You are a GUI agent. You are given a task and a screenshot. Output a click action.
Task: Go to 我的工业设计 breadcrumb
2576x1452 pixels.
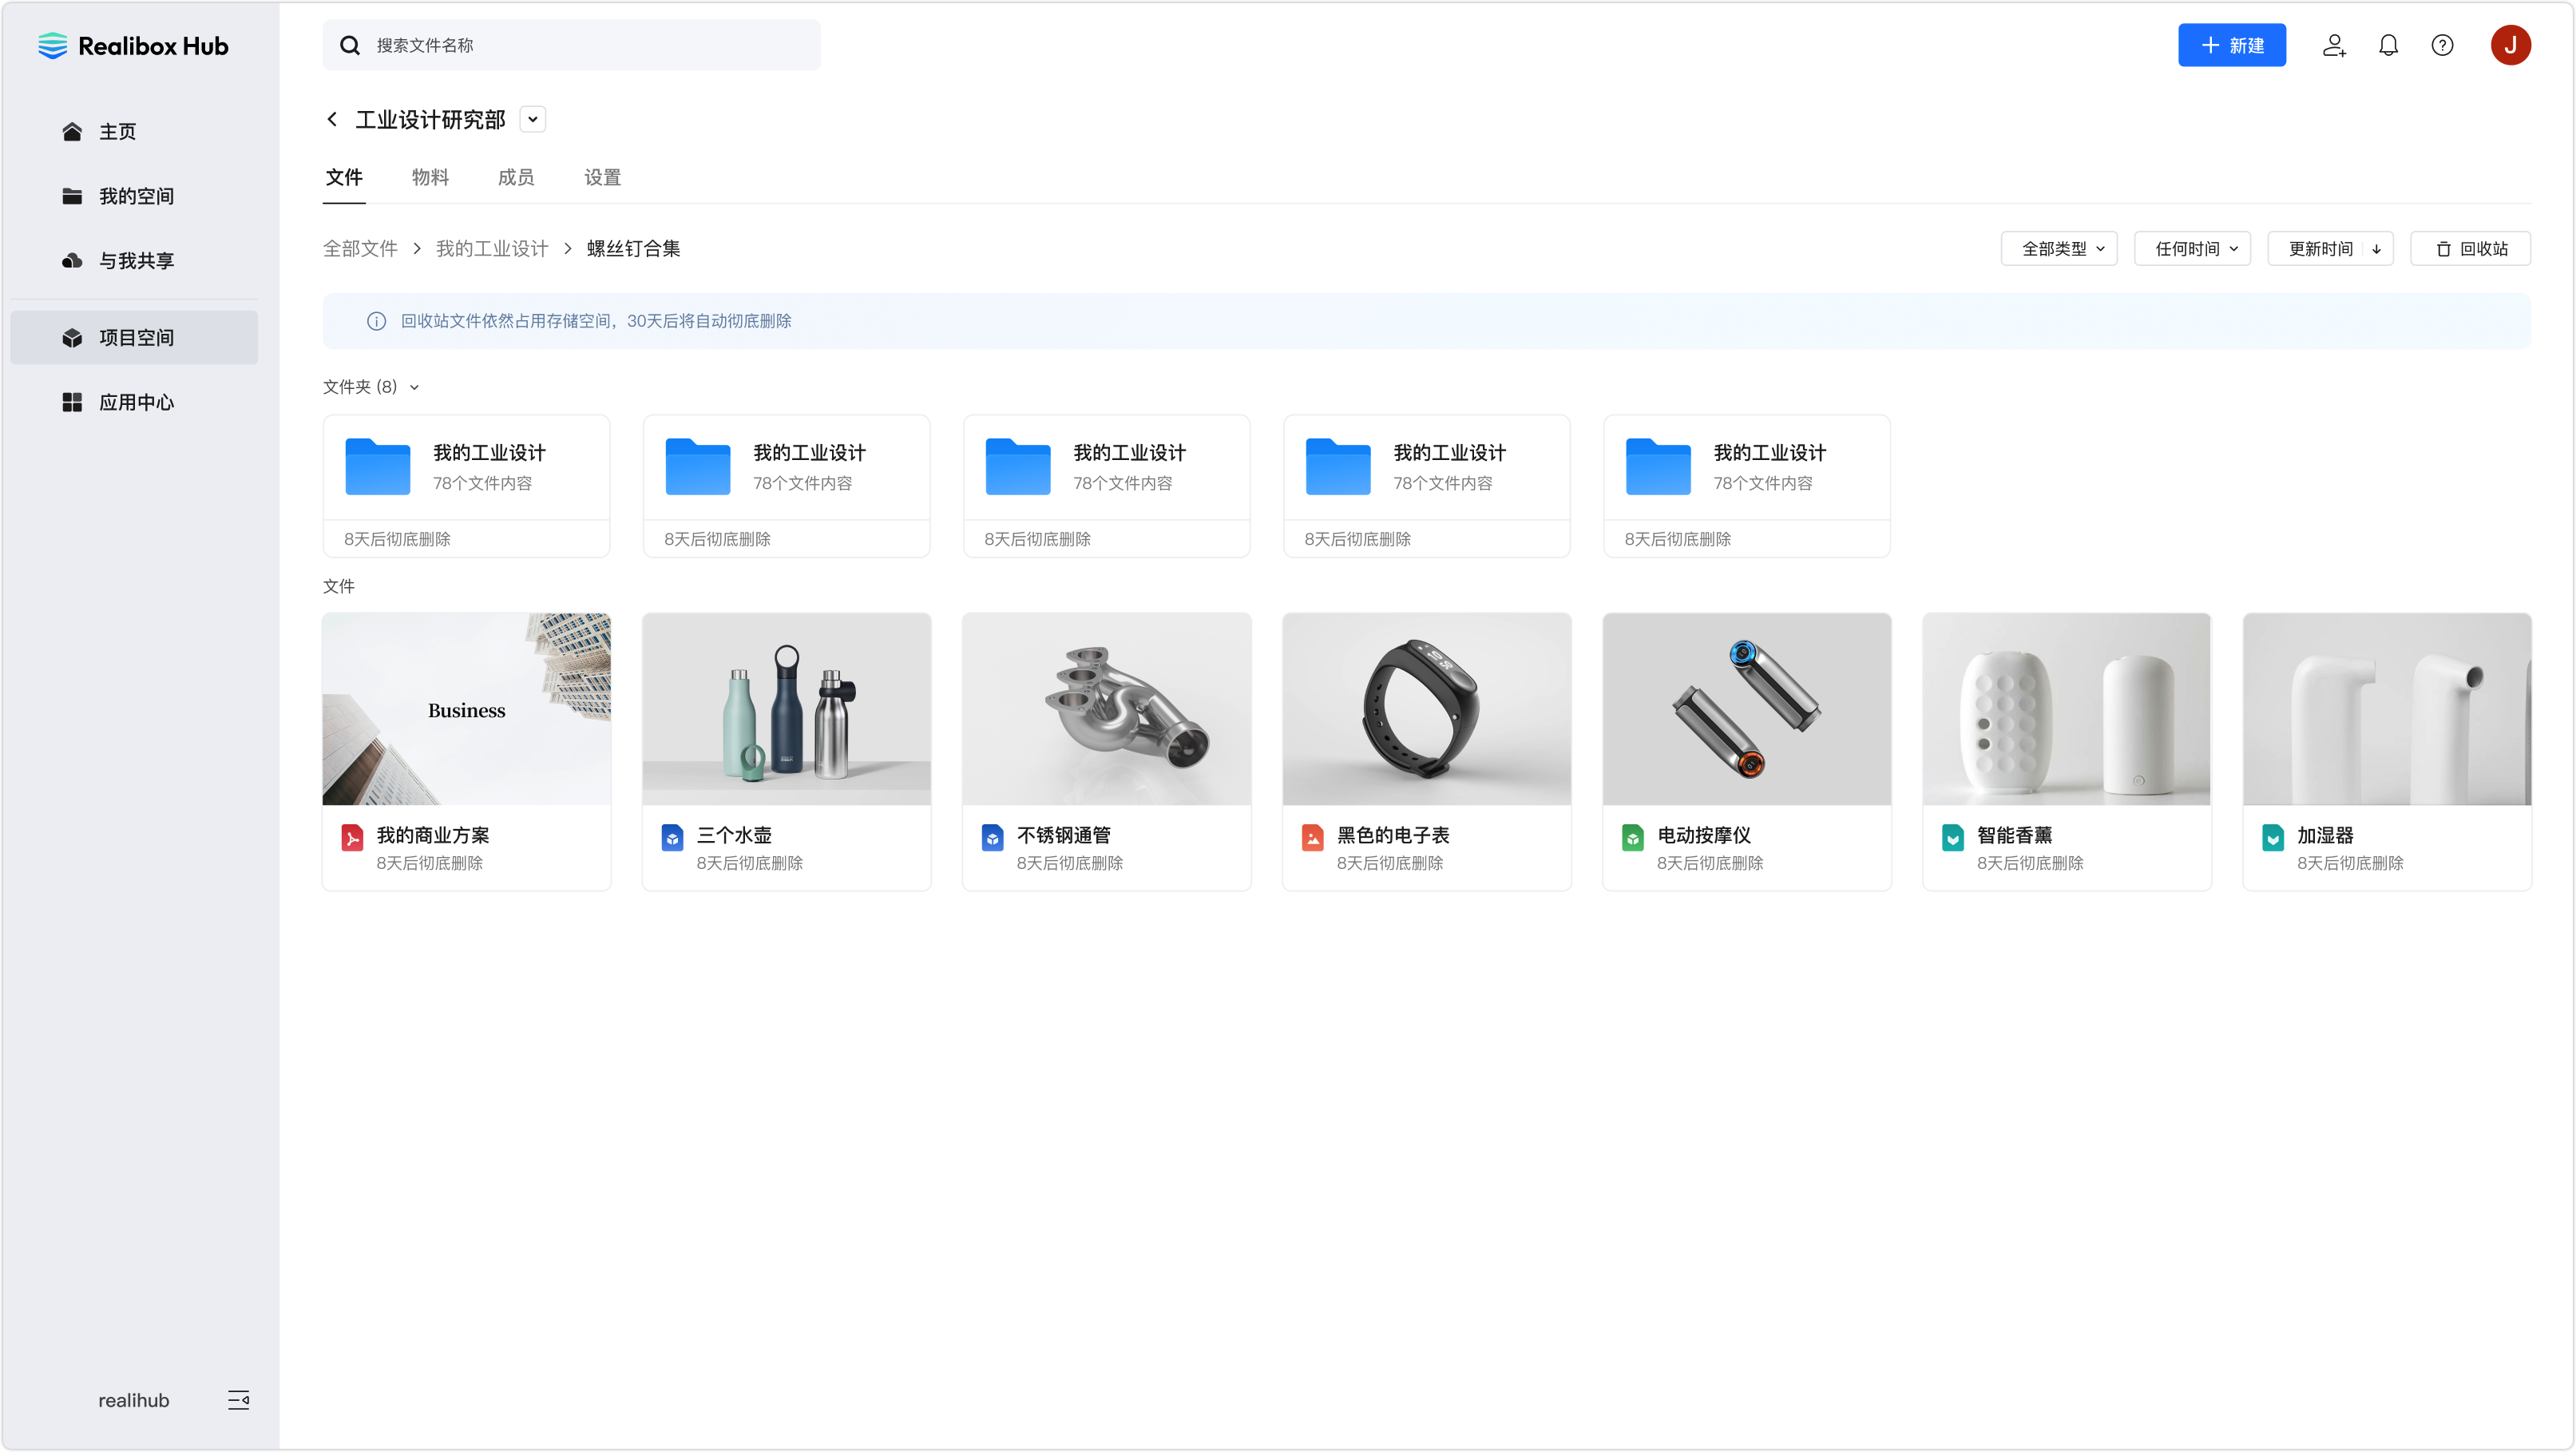pos(492,249)
